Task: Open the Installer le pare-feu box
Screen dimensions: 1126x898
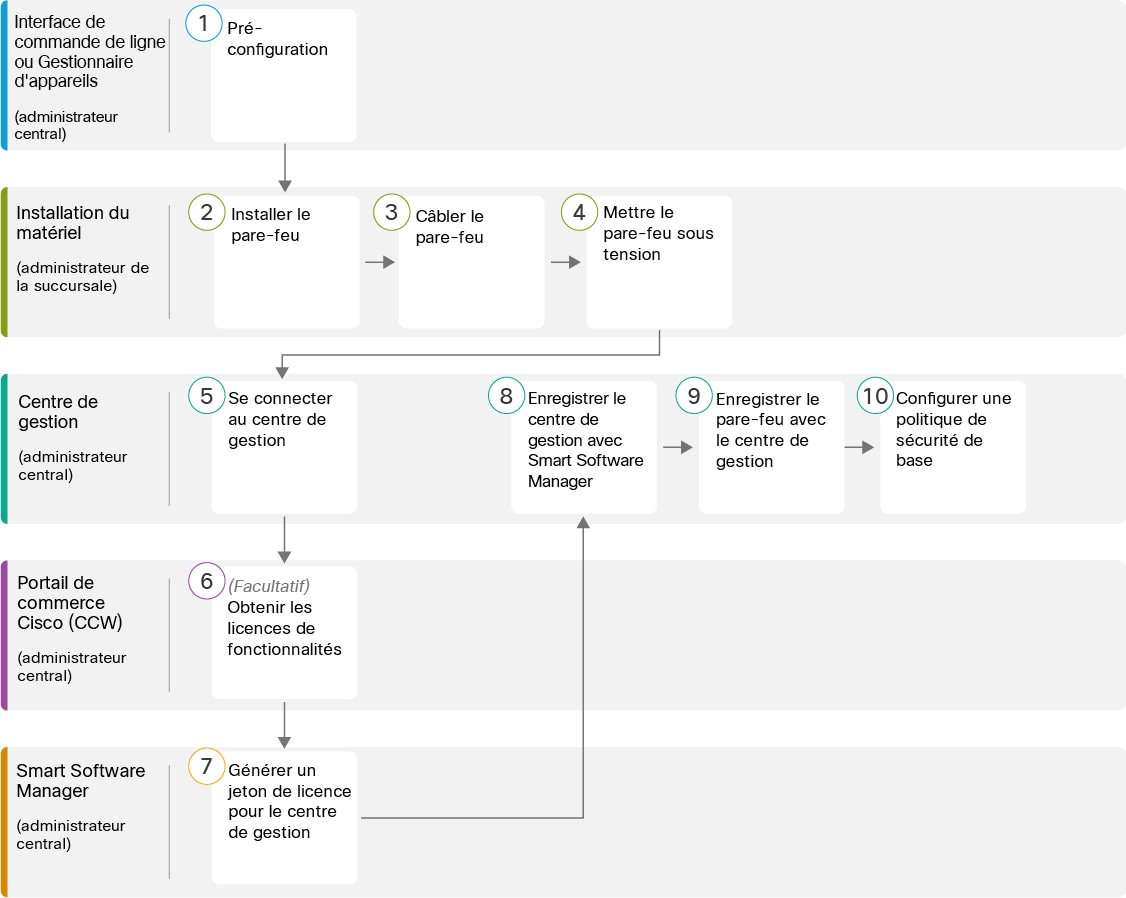Action: coord(287,262)
